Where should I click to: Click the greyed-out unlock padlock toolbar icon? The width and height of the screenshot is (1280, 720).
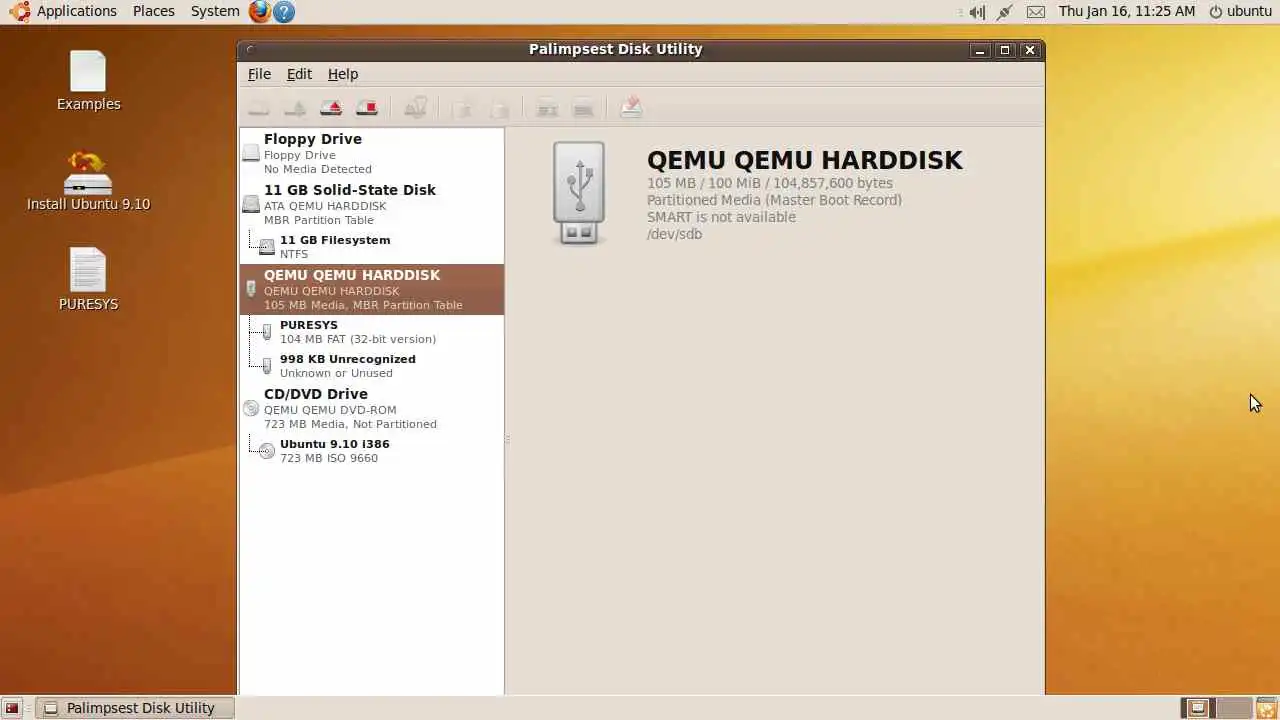[463, 107]
